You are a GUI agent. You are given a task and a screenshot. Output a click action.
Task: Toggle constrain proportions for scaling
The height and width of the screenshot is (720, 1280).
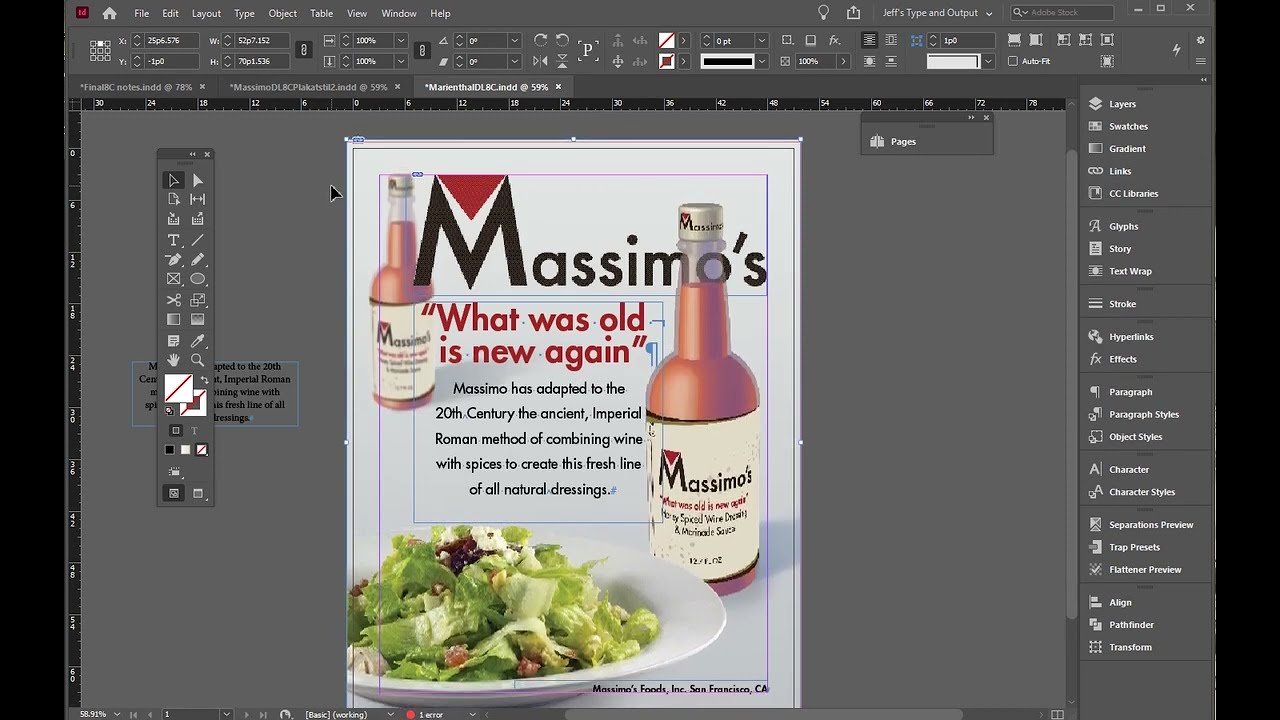pos(422,50)
